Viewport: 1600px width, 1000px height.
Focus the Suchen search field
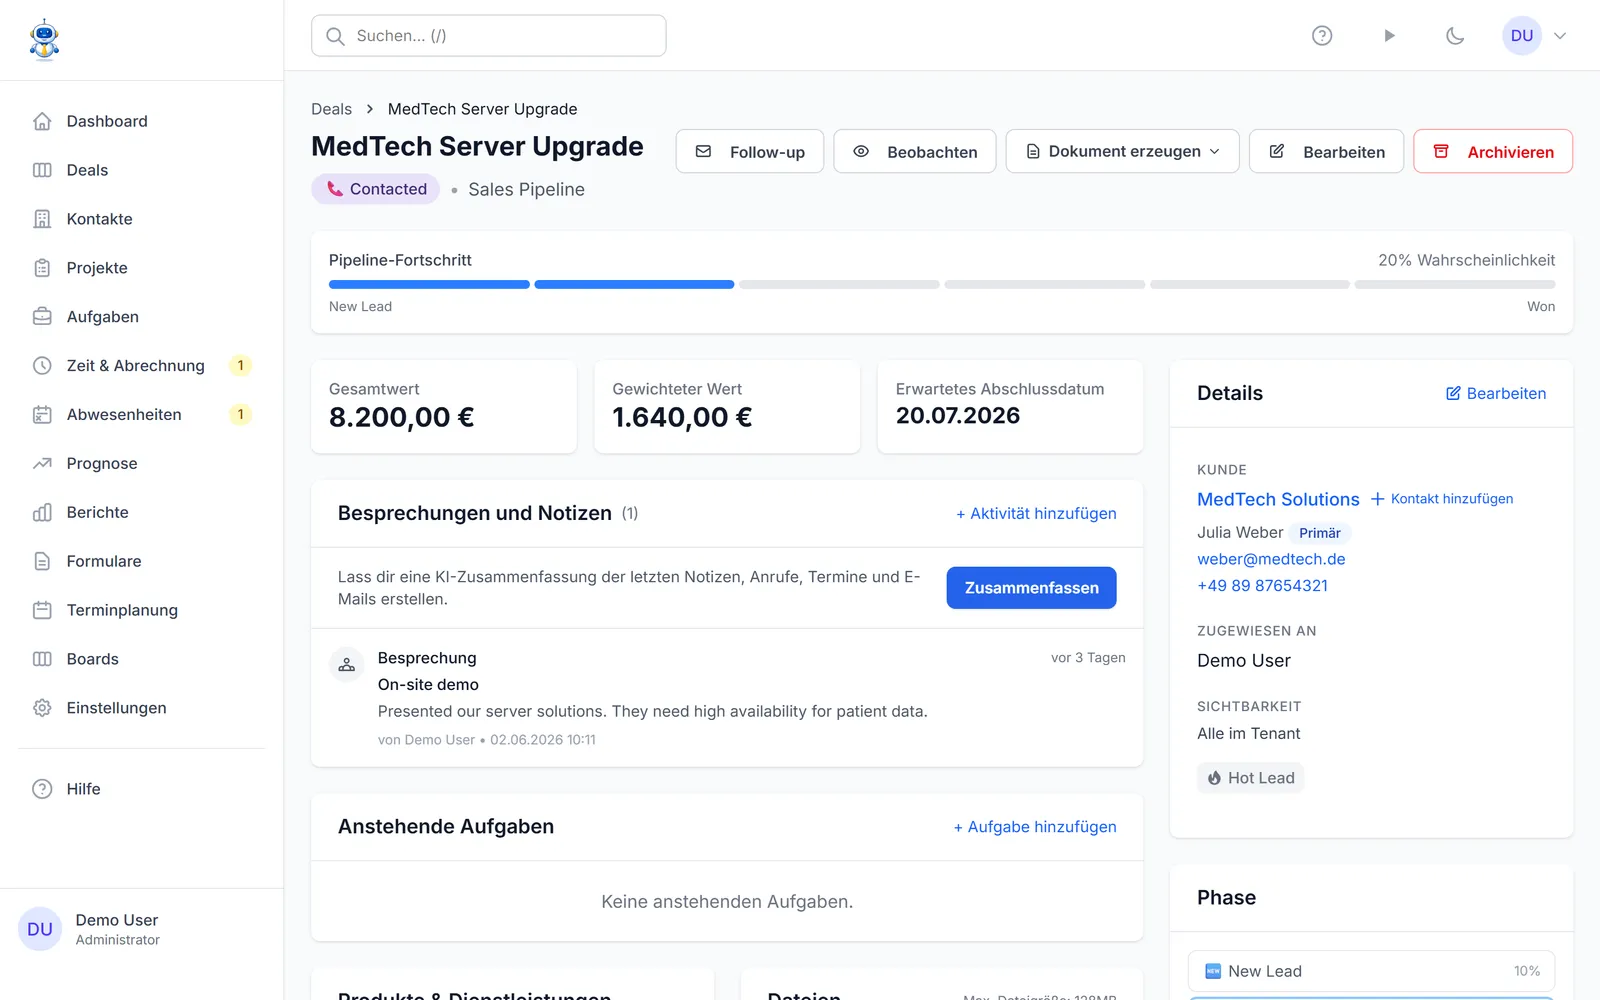(489, 36)
